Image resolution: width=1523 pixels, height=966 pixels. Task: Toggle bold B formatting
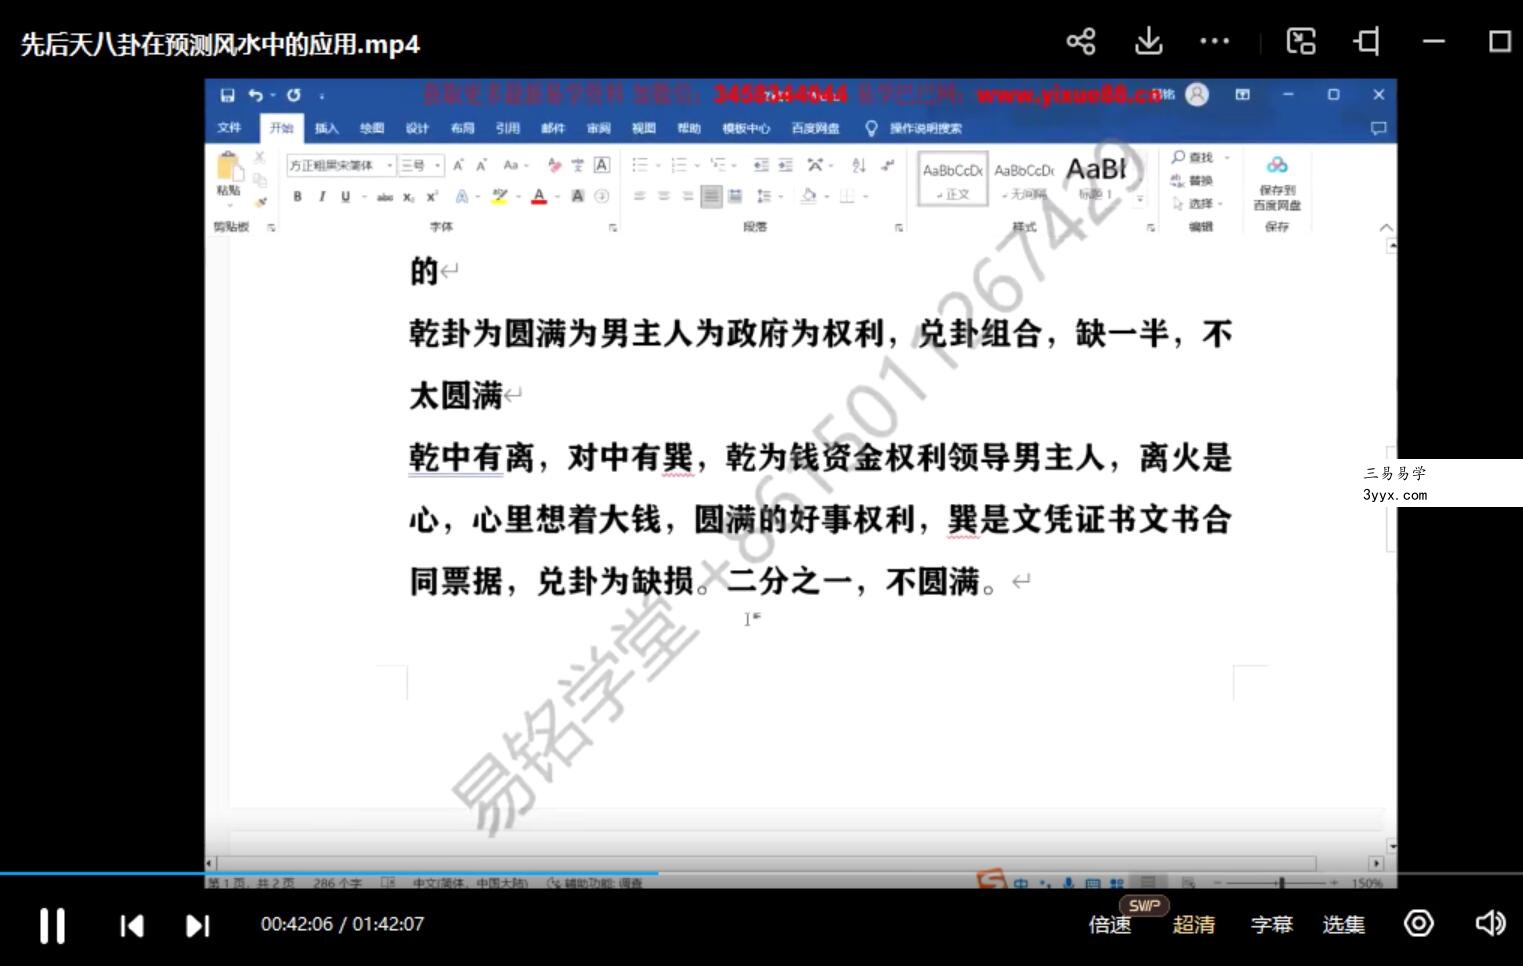(297, 197)
